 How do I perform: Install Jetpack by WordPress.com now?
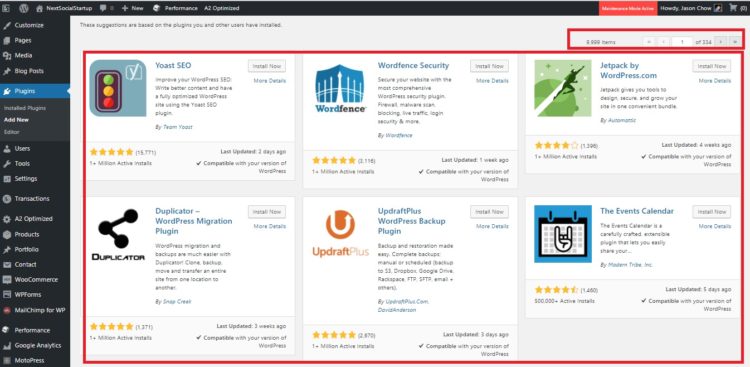tap(712, 66)
